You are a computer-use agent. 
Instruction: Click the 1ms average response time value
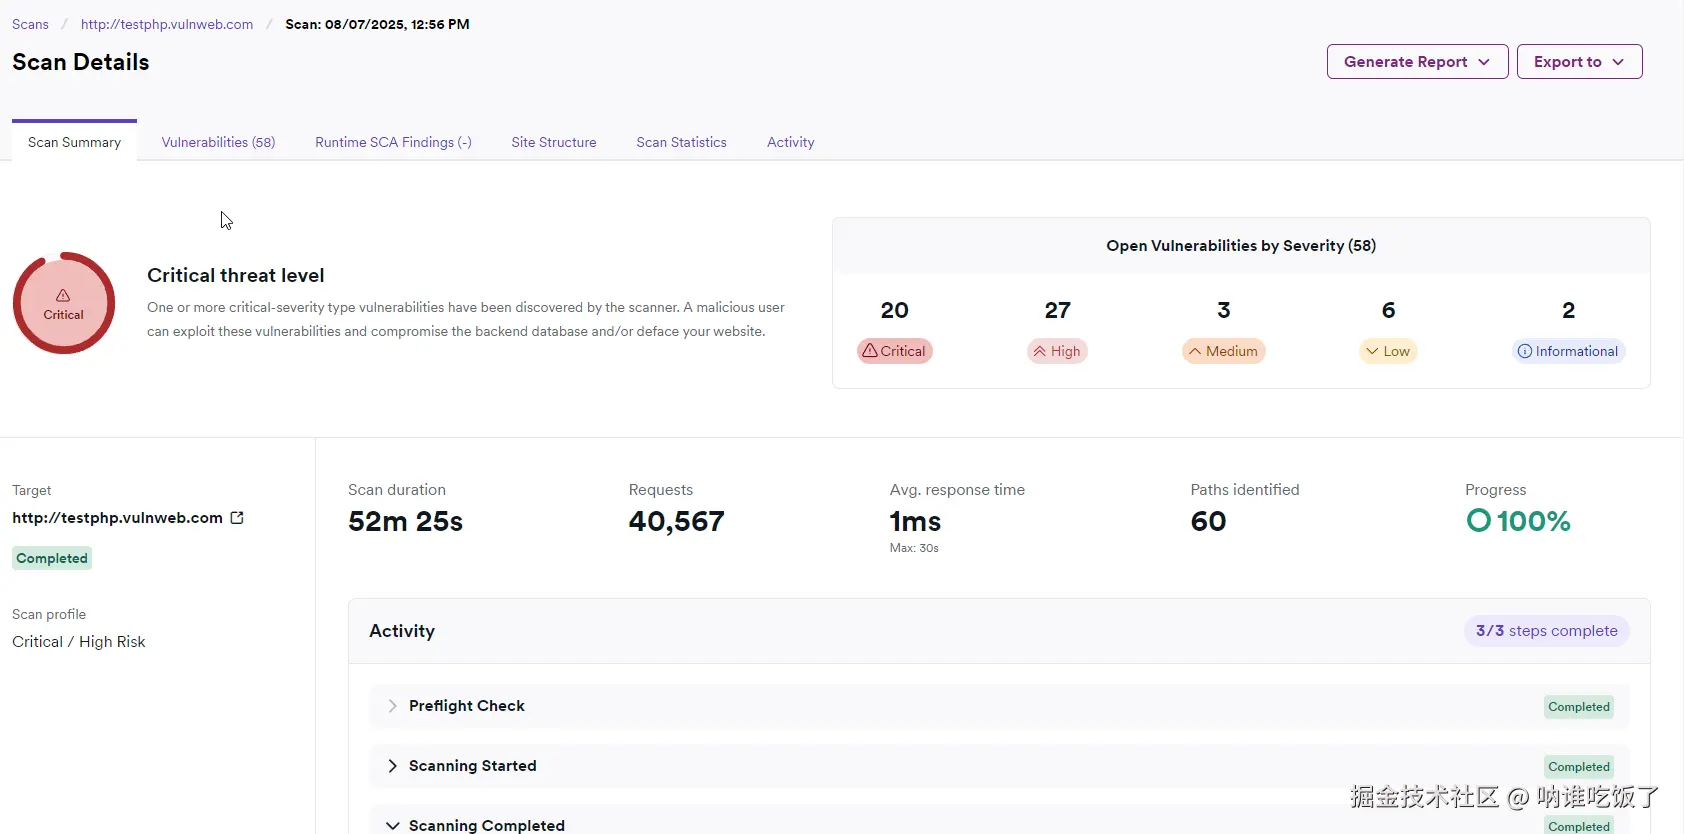pos(915,521)
